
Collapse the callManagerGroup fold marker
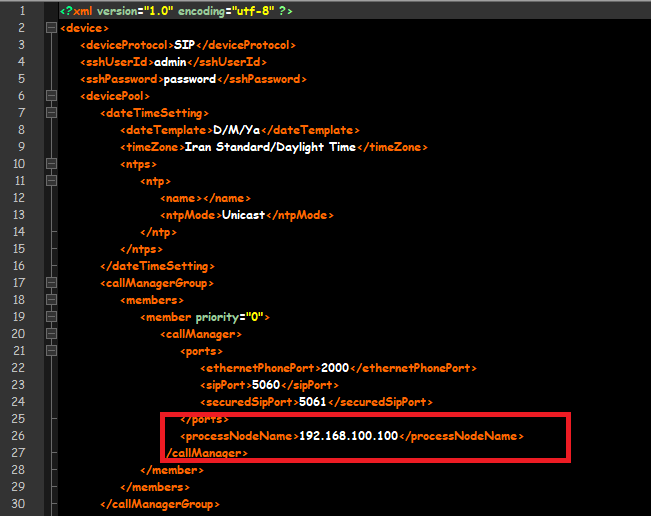click(x=50, y=283)
